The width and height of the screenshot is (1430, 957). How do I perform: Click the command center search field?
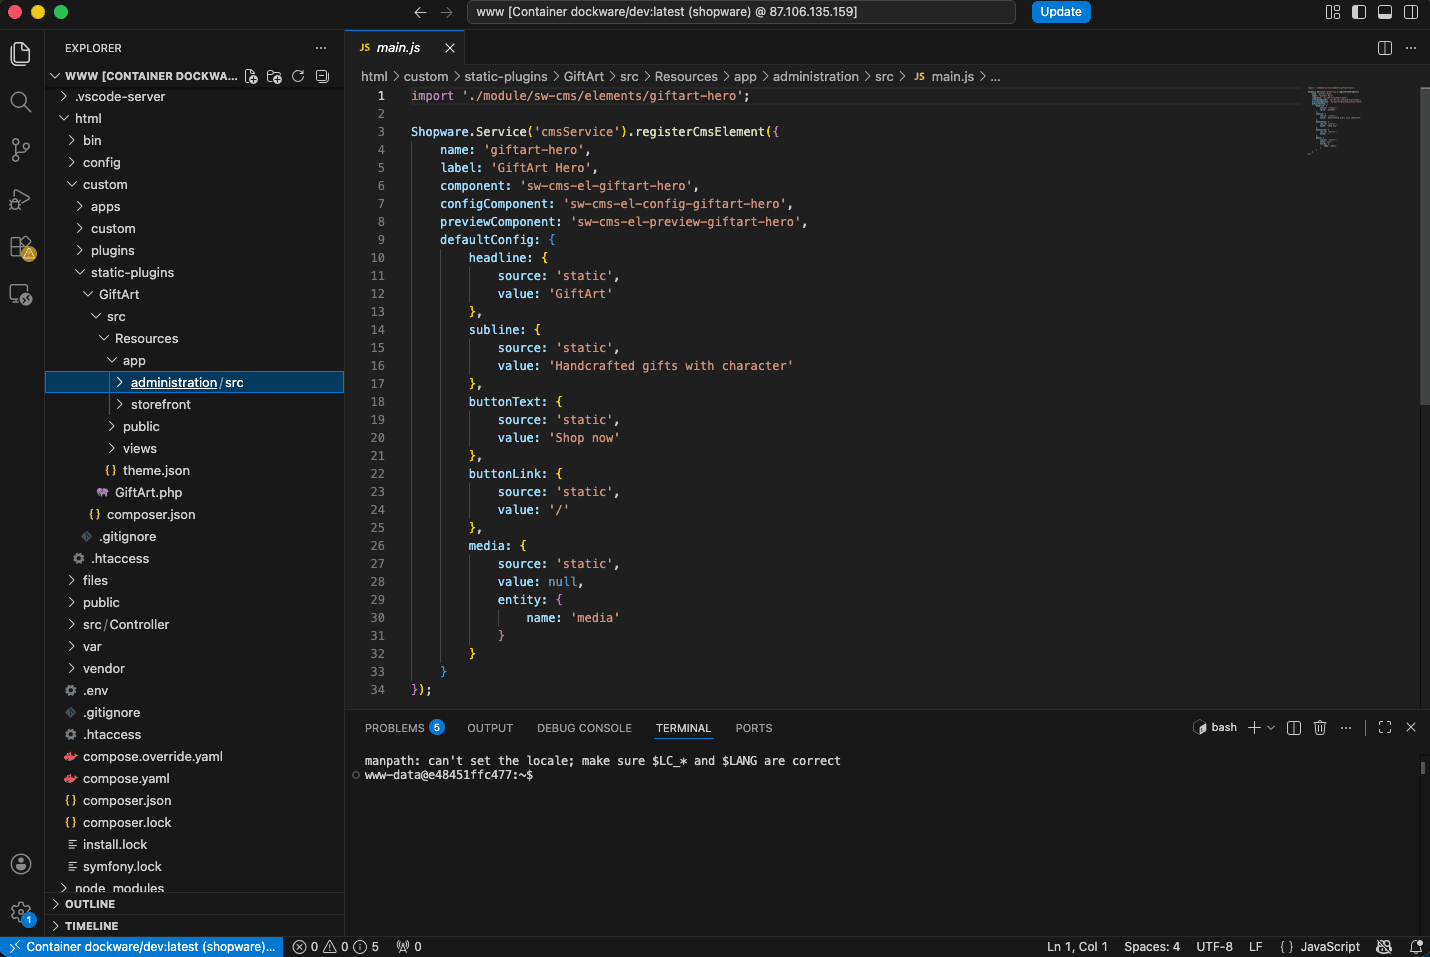(x=741, y=12)
